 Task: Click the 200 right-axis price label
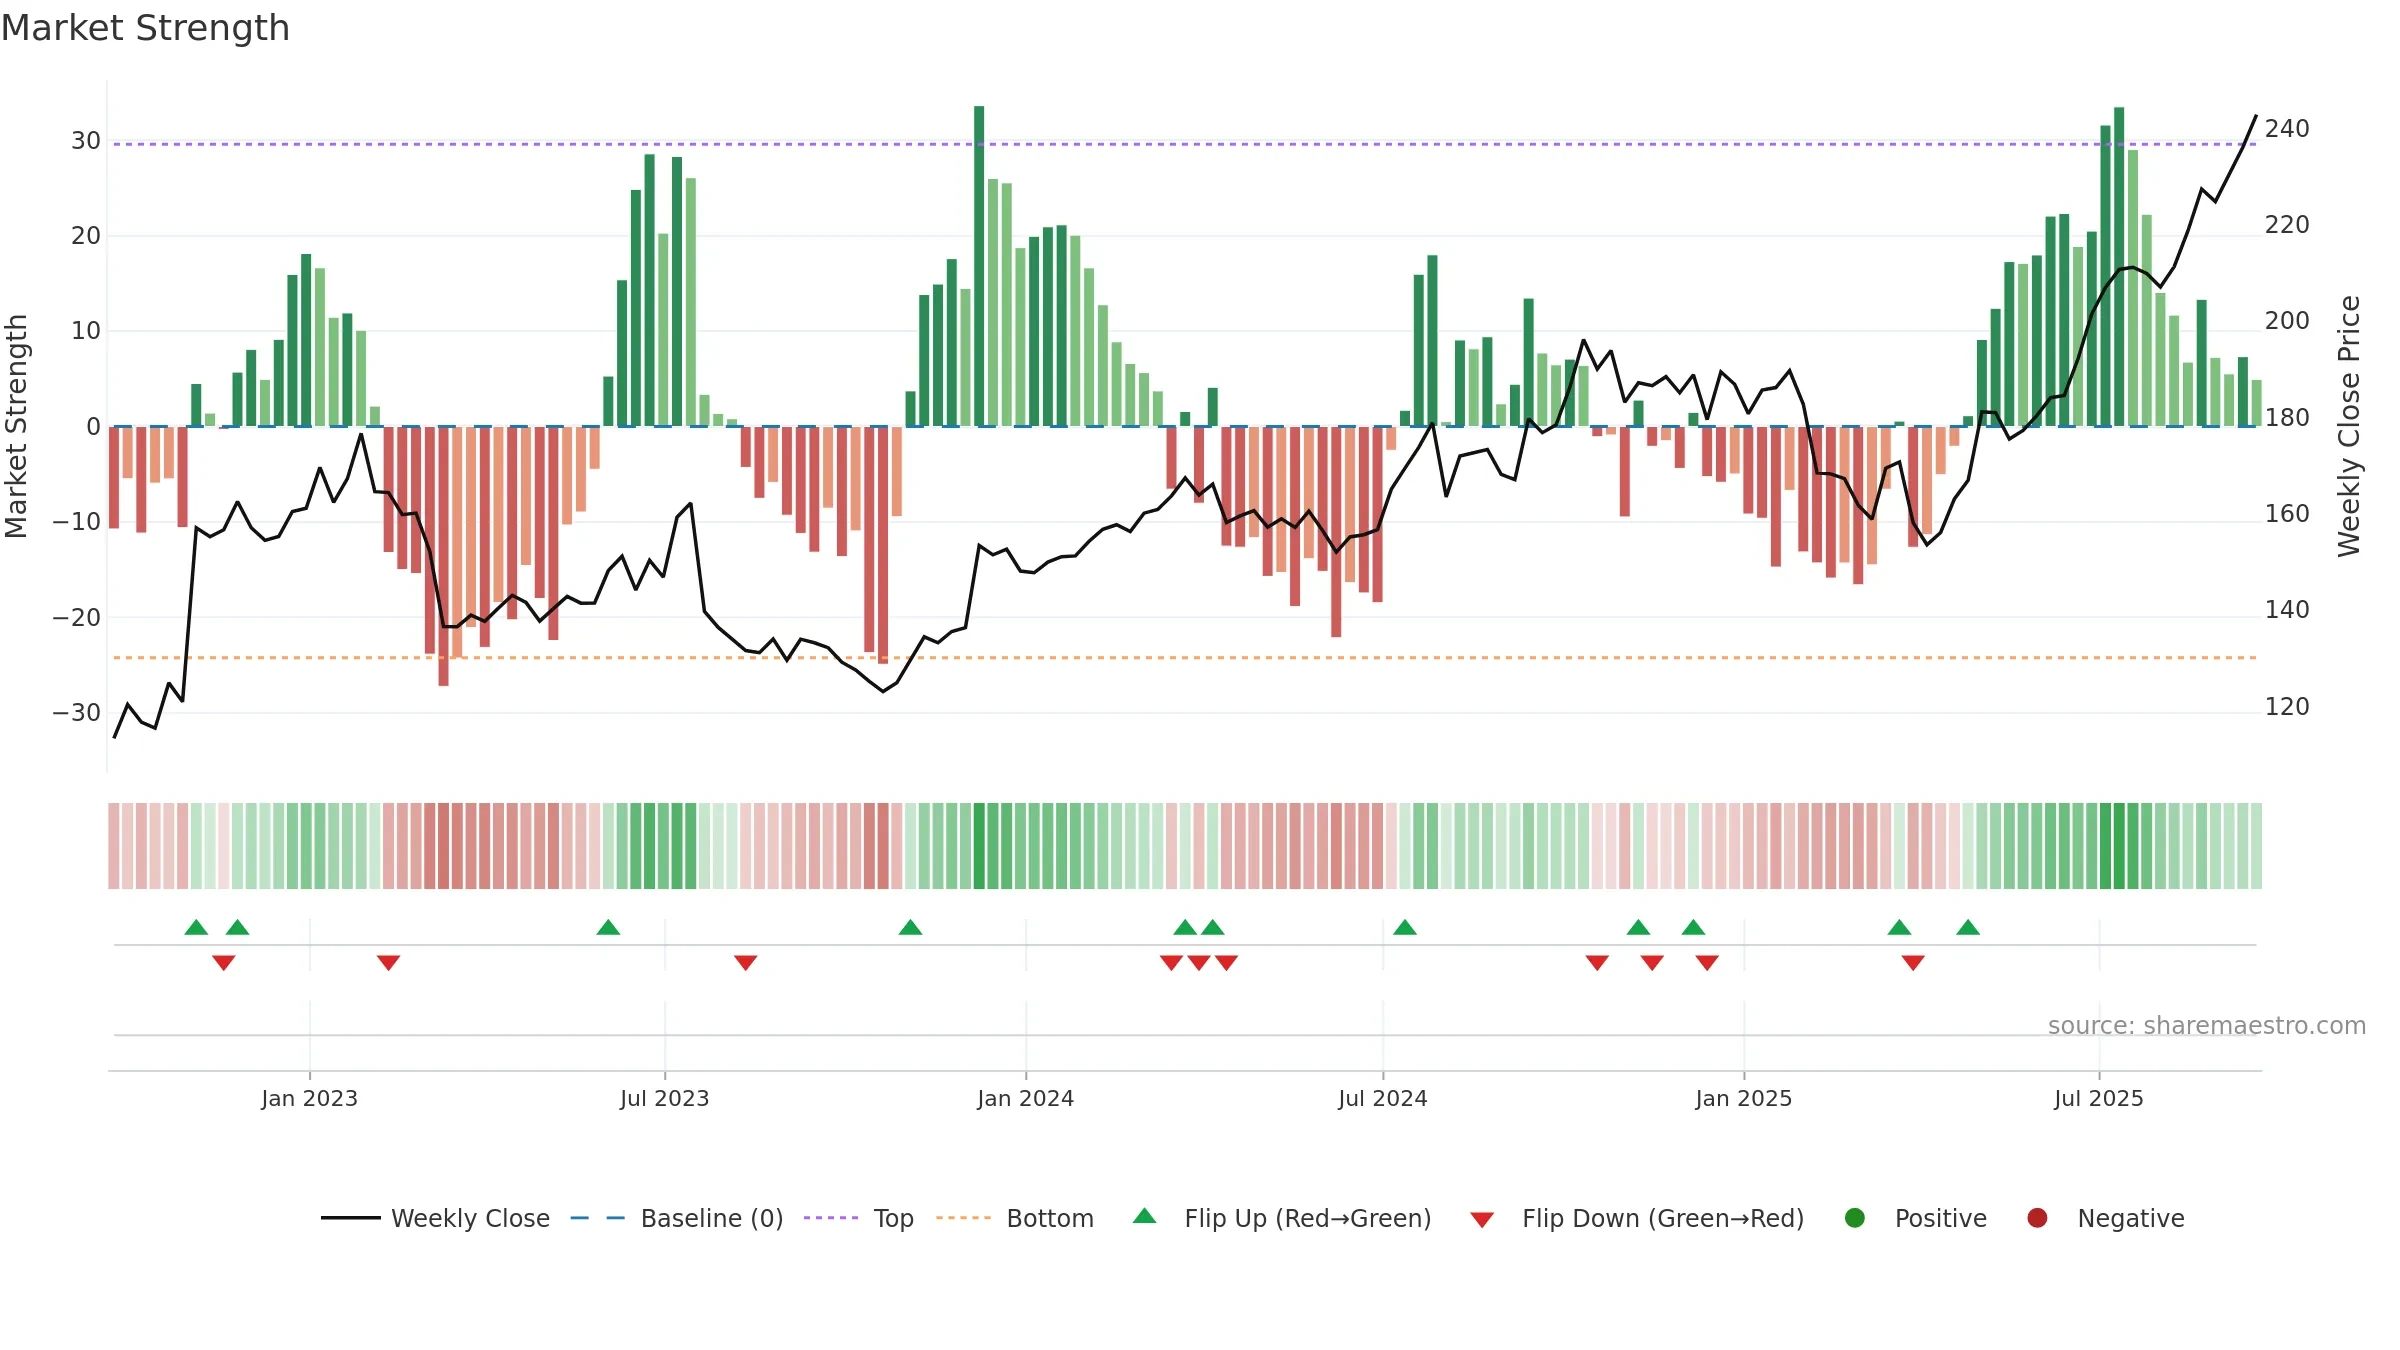click(x=2287, y=321)
